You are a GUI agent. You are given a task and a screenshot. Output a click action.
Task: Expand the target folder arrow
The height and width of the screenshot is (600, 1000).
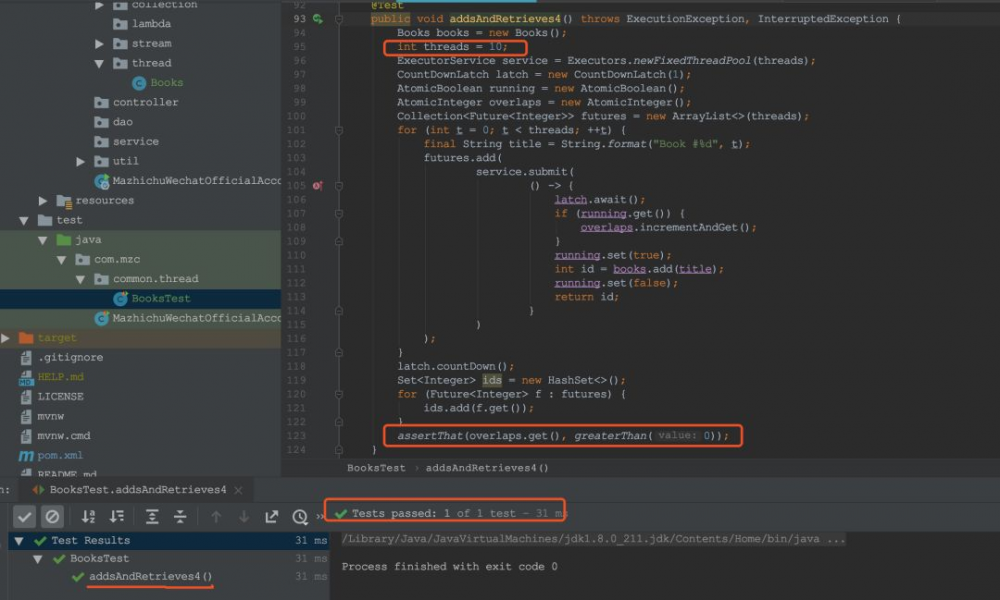coord(5,338)
